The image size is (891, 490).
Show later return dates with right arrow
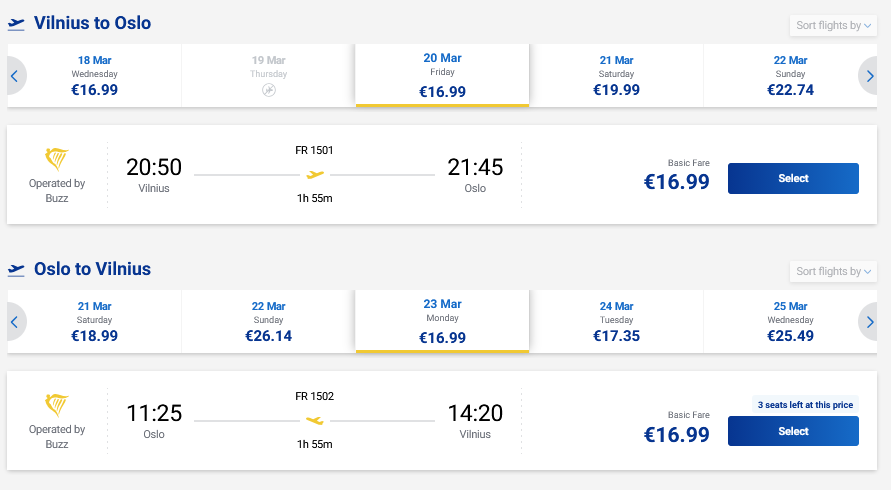tap(869, 322)
